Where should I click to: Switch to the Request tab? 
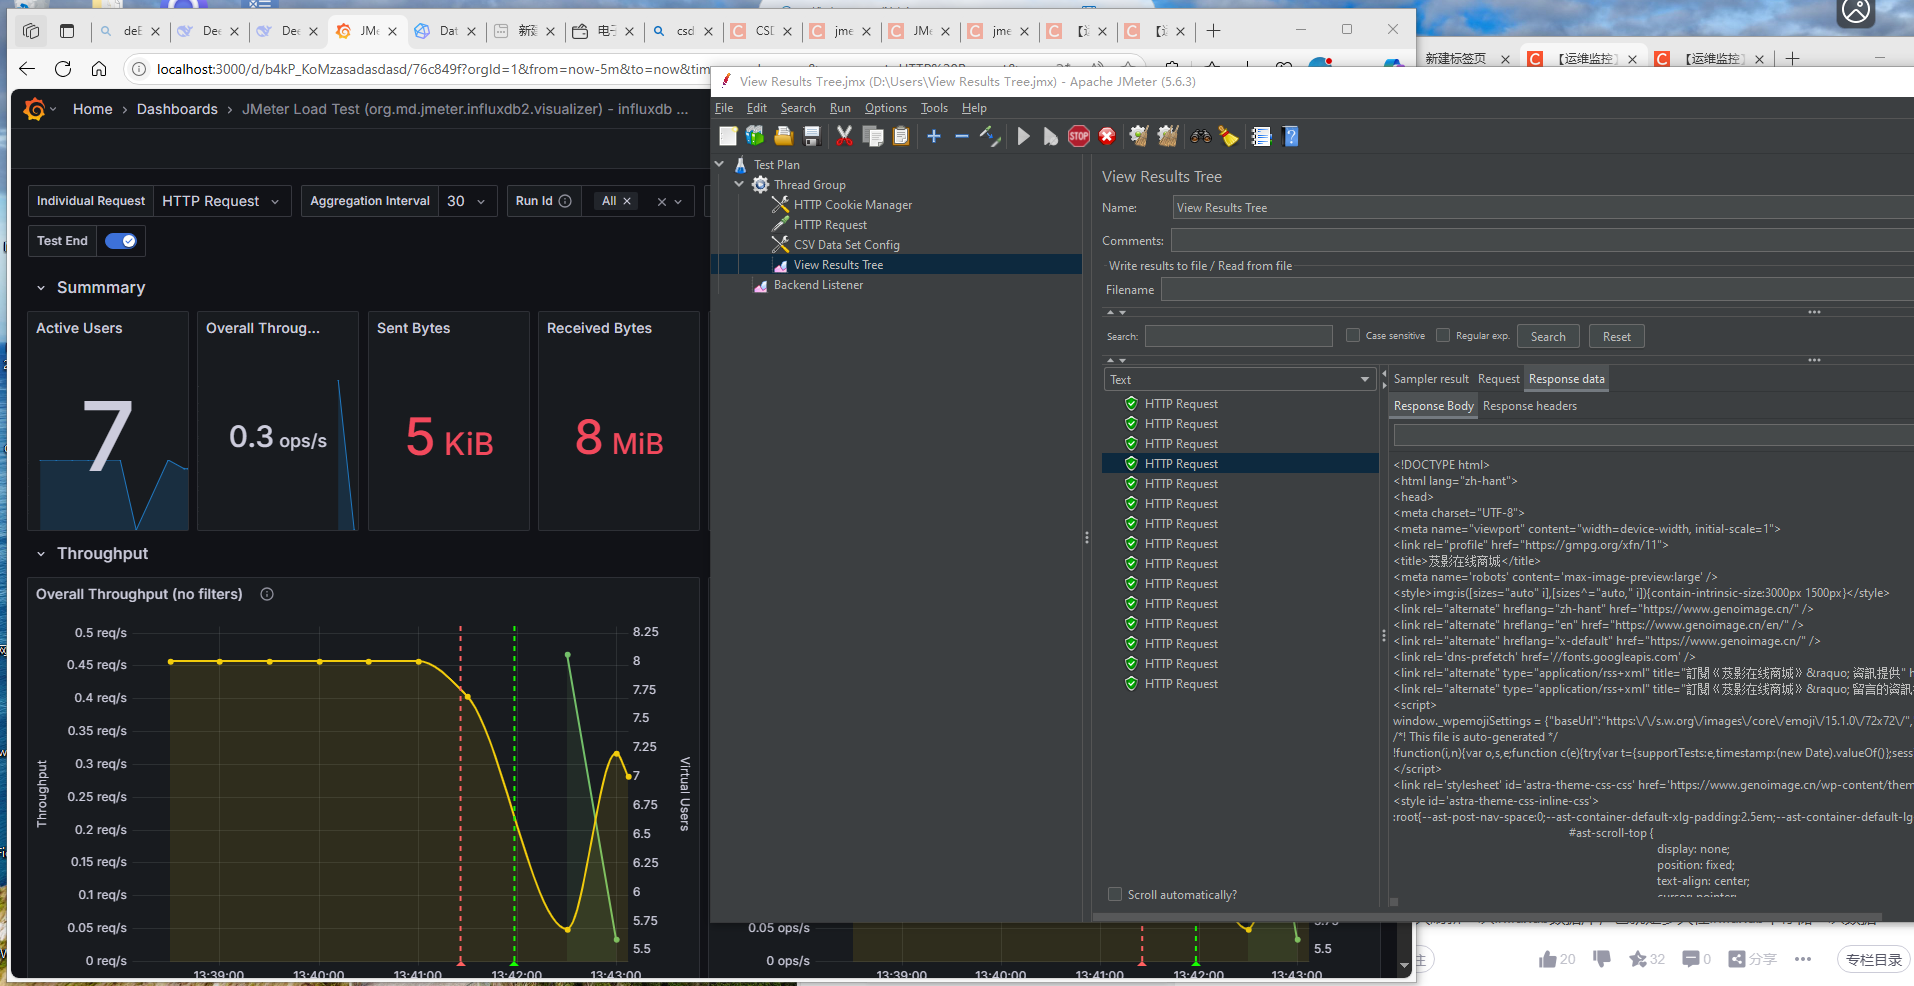point(1498,379)
